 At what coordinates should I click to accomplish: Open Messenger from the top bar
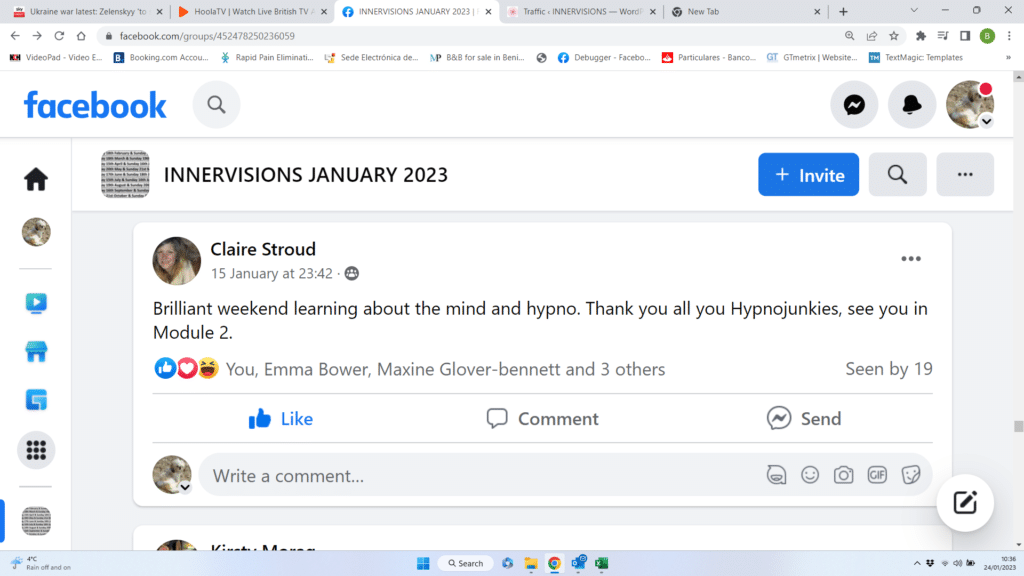coord(854,105)
